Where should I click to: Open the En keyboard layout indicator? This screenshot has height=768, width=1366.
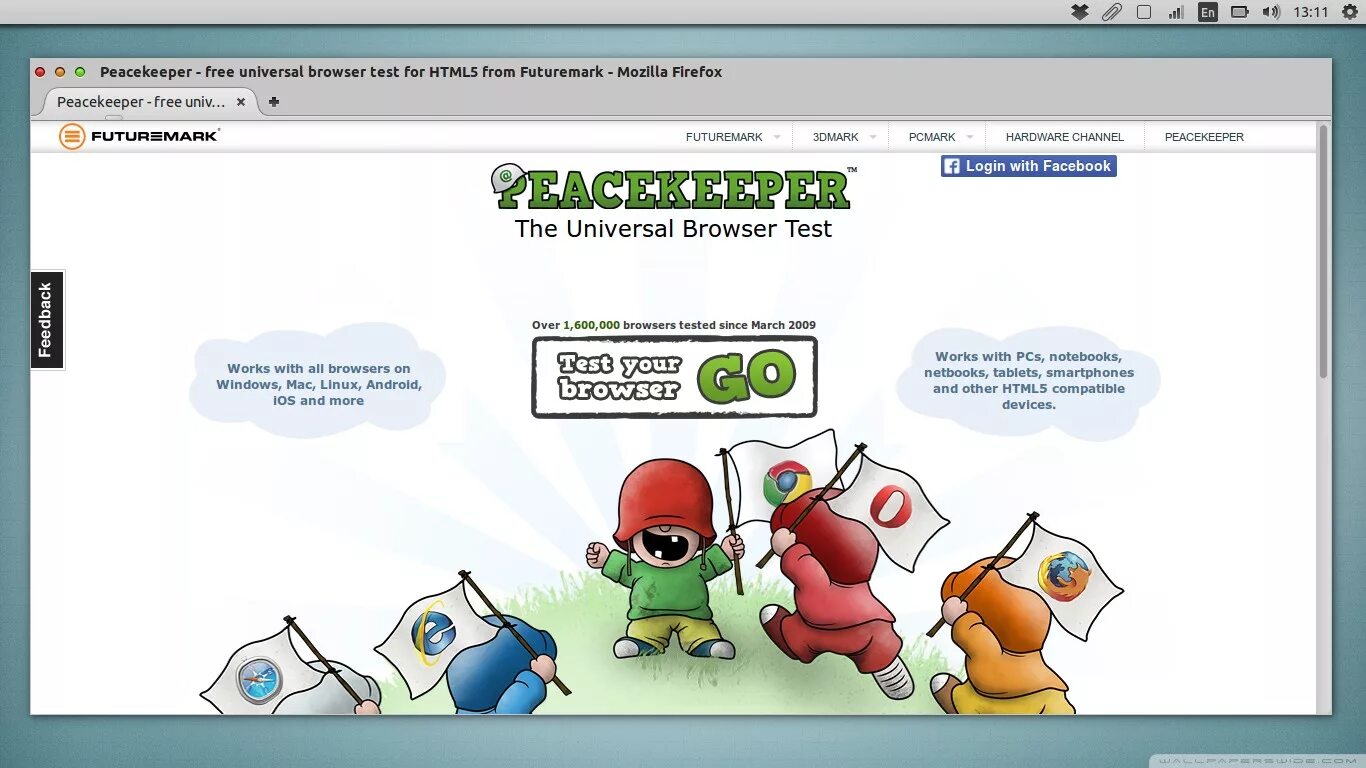[x=1208, y=12]
